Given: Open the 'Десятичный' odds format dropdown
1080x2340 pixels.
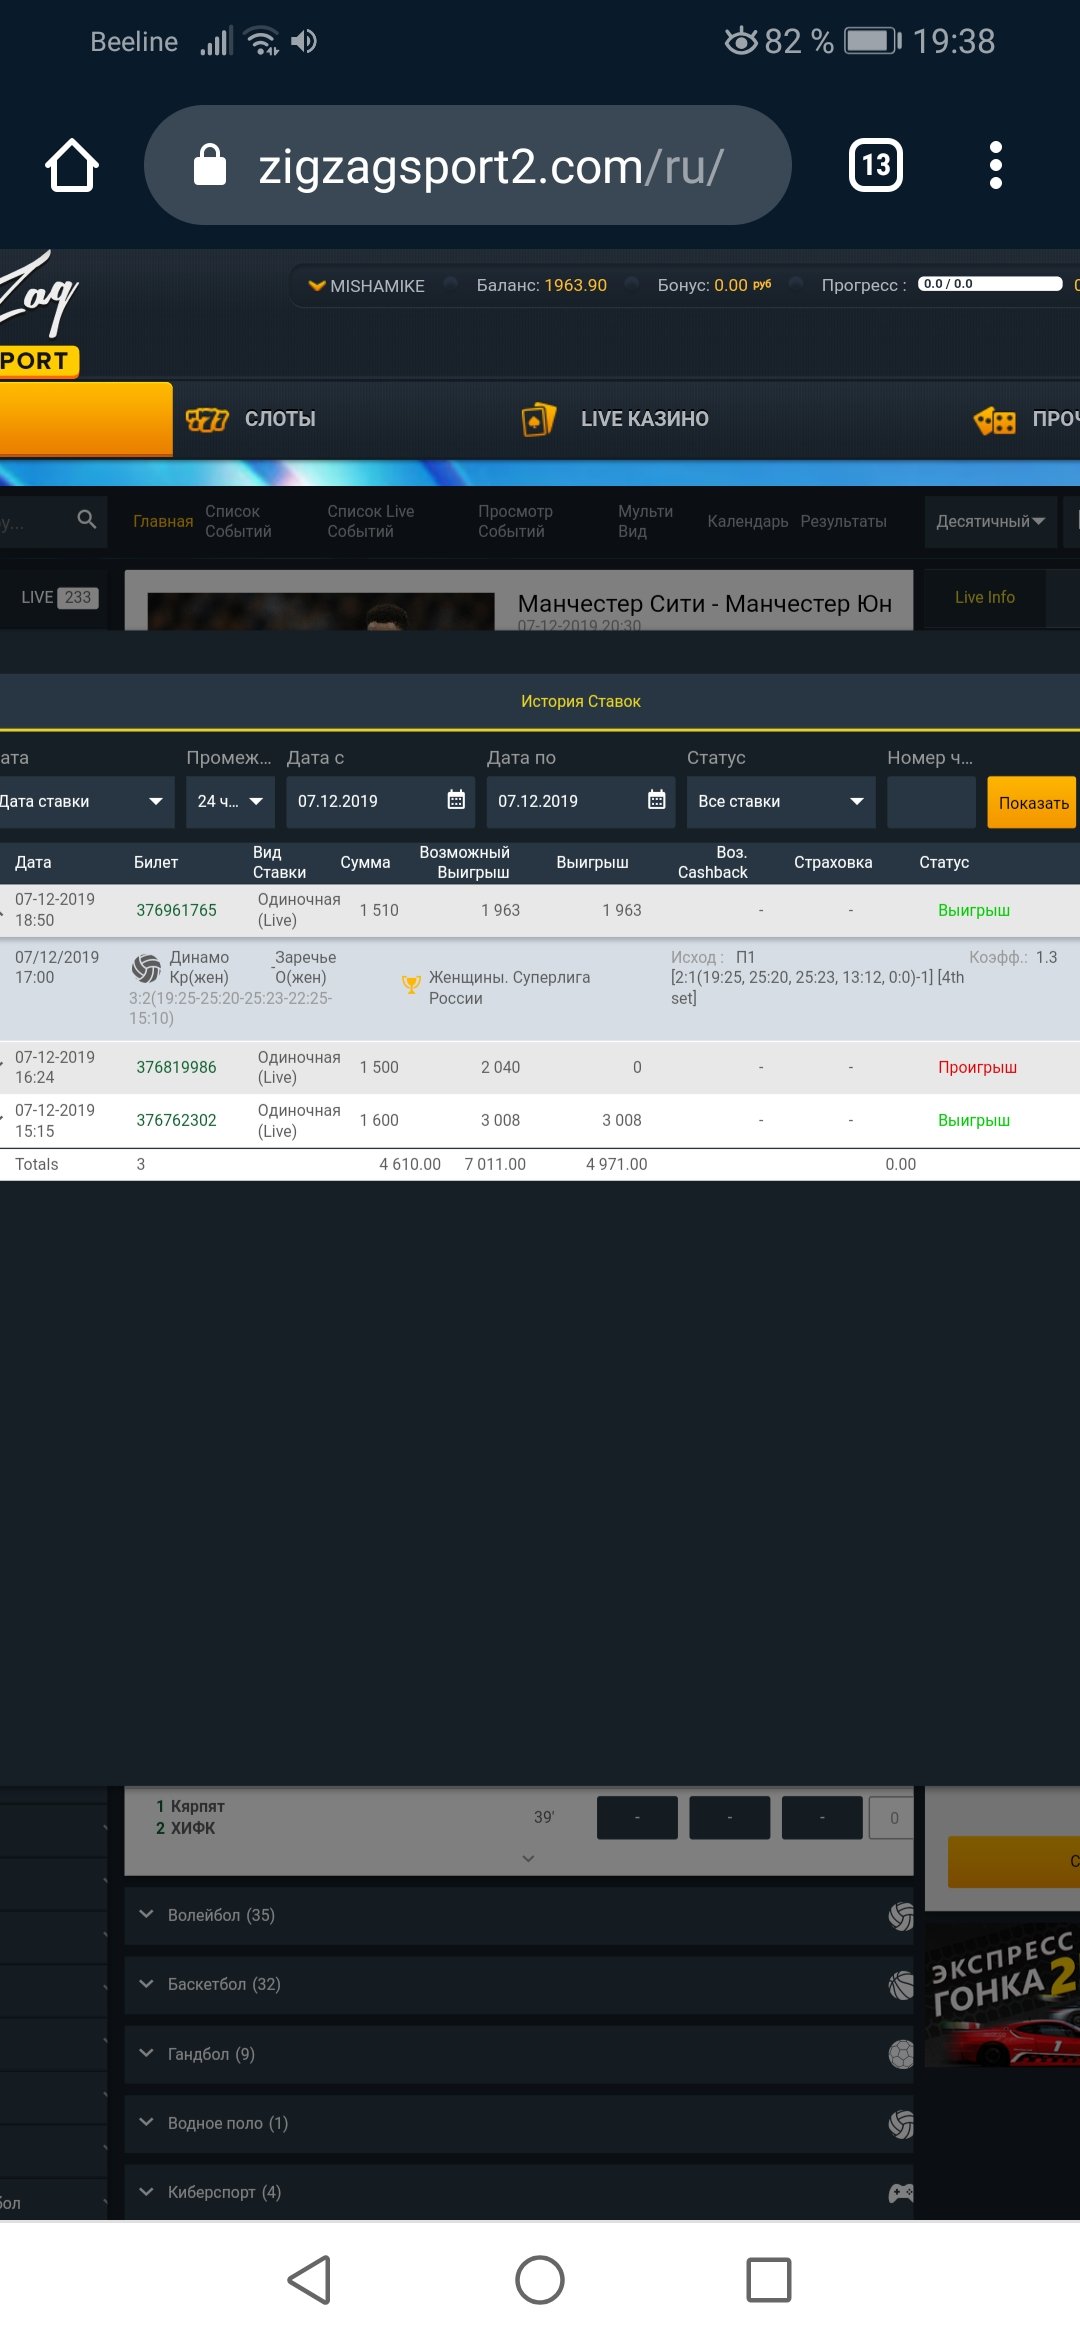Looking at the screenshot, I should (x=990, y=521).
